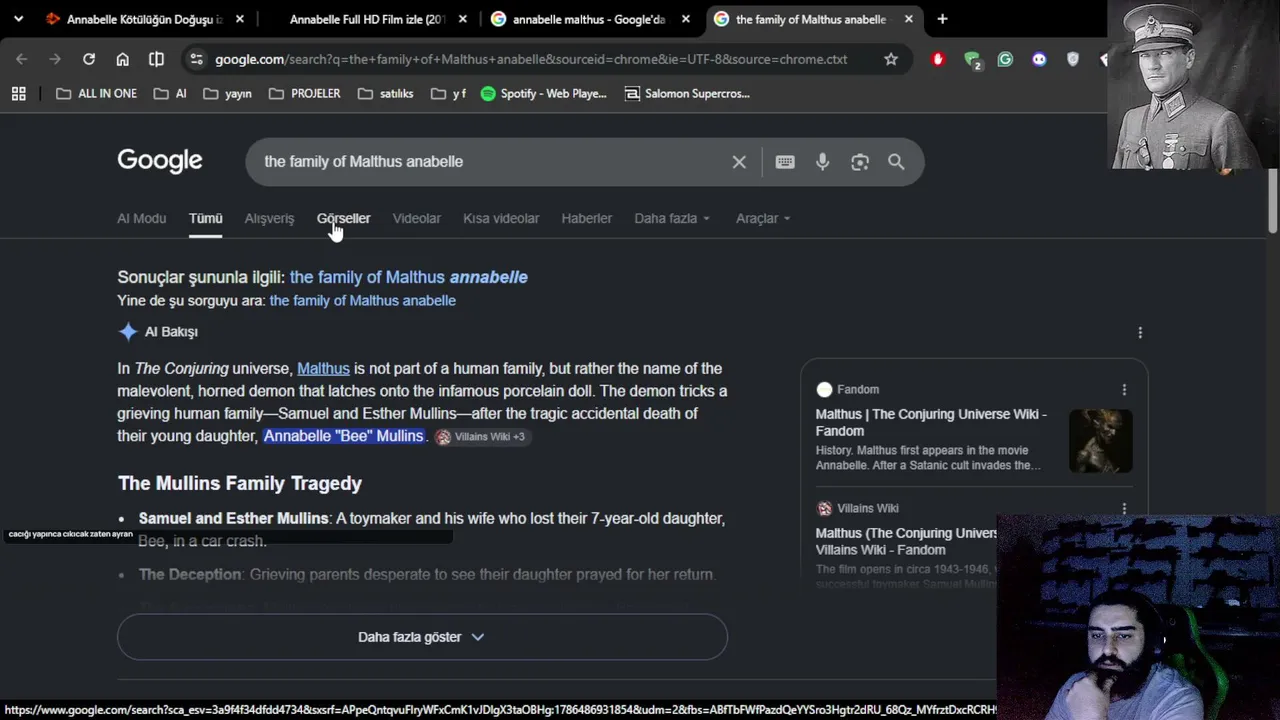Open the yayın bookmark folder

[x=227, y=93]
